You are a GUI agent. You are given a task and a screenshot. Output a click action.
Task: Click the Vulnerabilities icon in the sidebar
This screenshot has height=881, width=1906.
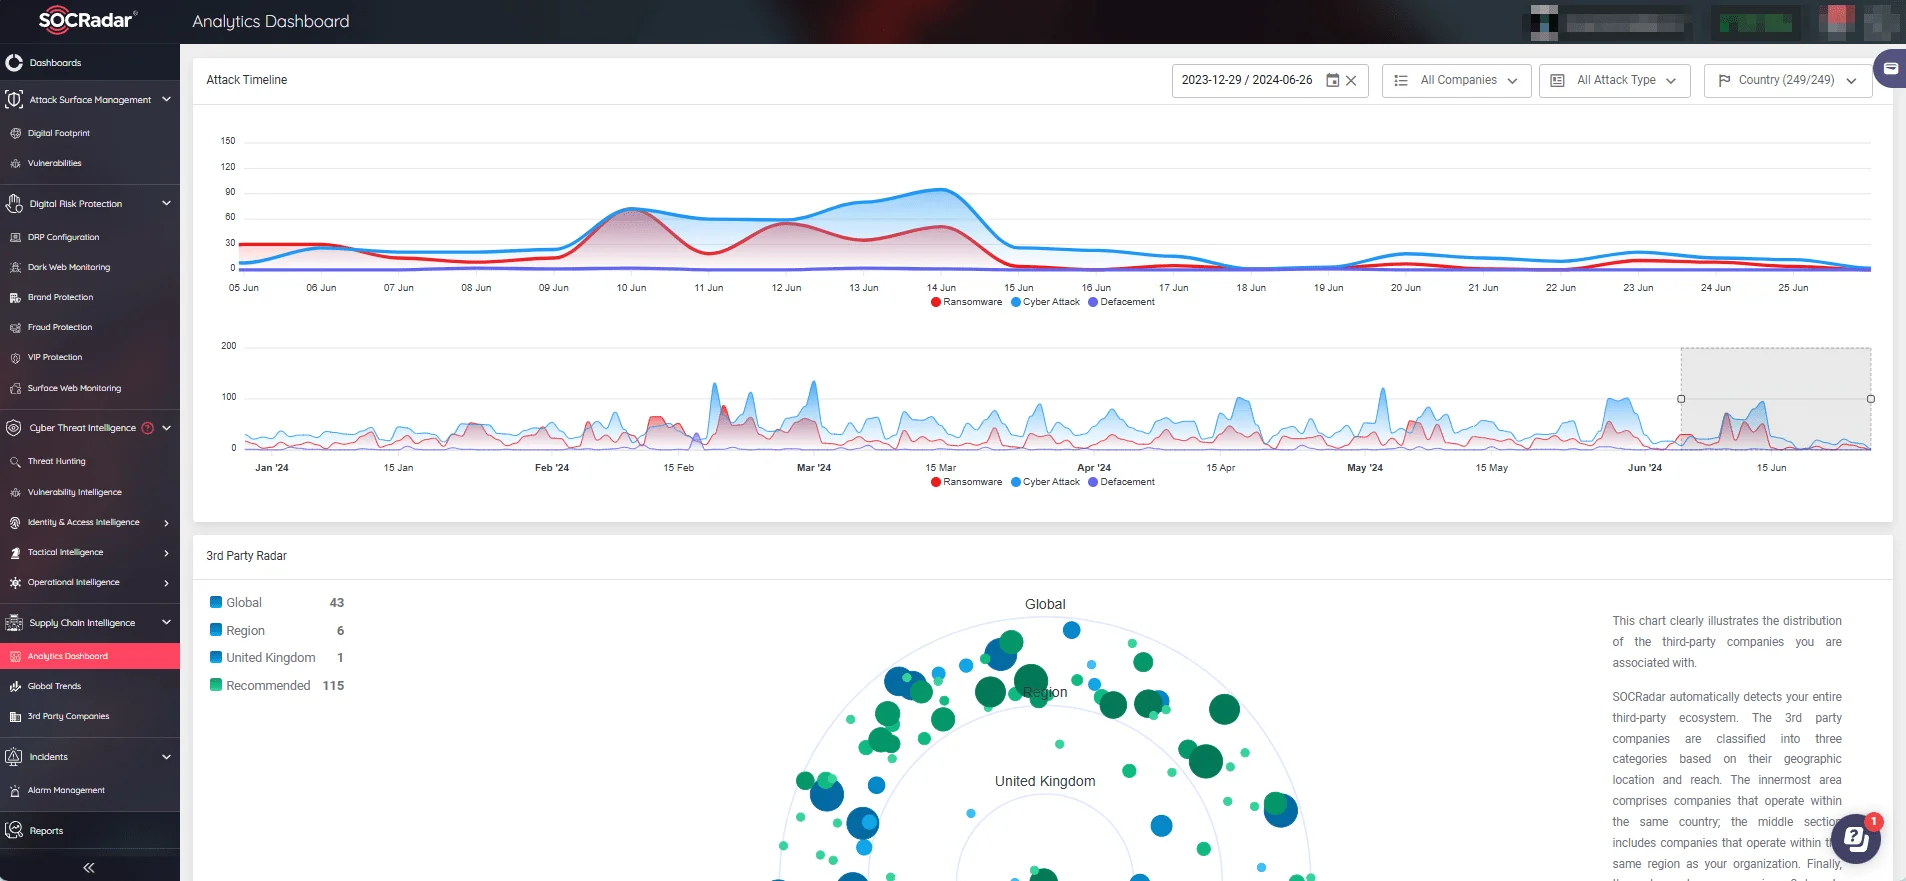[15, 163]
